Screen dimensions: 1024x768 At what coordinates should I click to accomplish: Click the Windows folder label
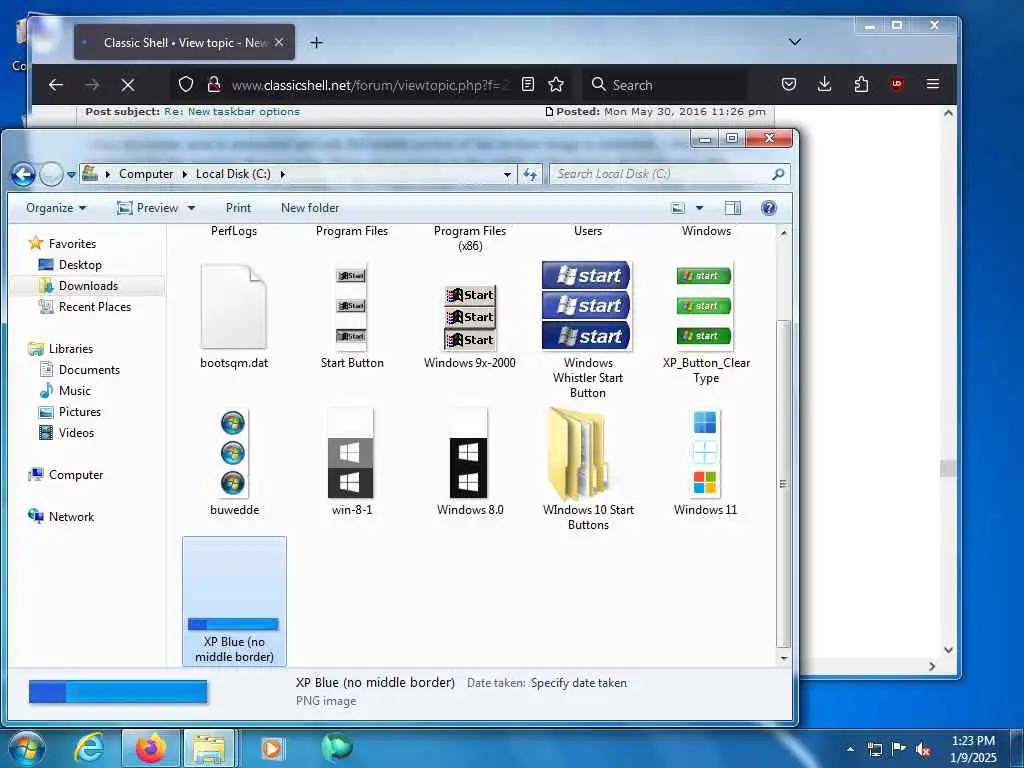tap(707, 231)
